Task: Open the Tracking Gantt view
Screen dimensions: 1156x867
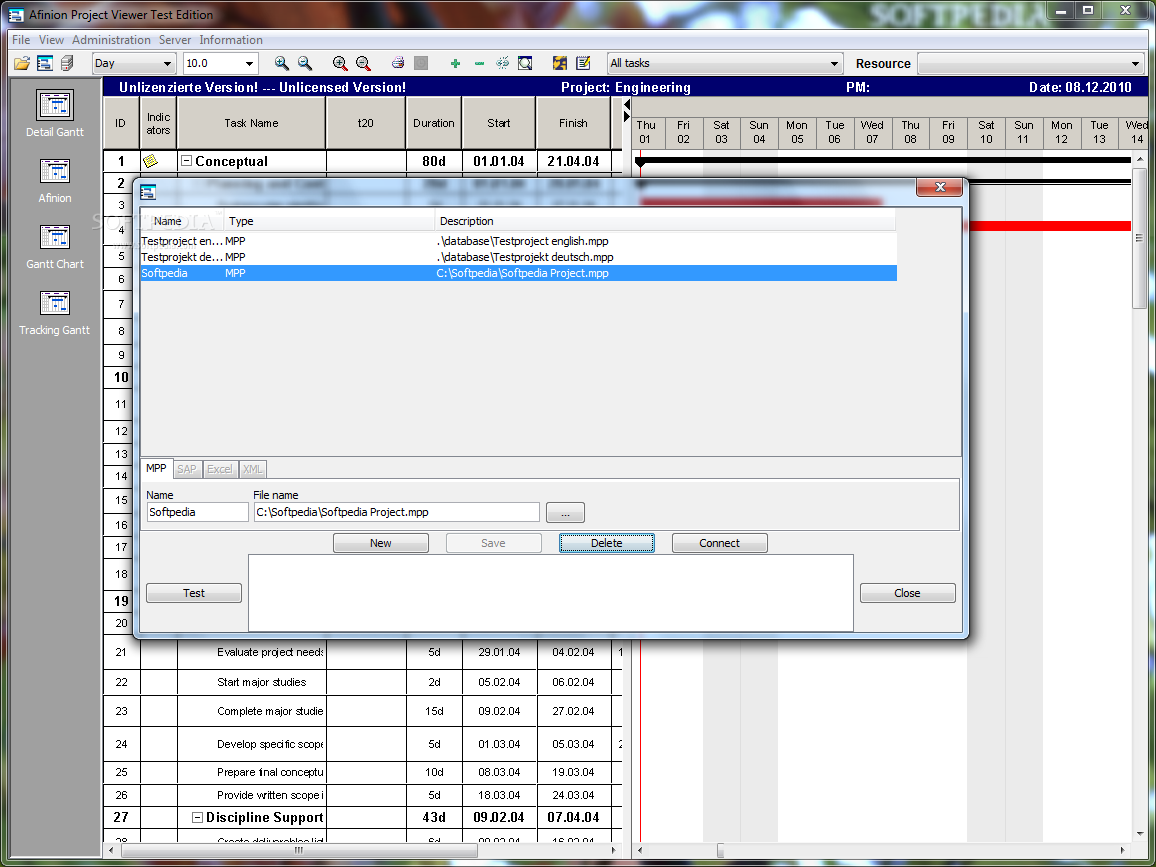Action: tap(55, 313)
